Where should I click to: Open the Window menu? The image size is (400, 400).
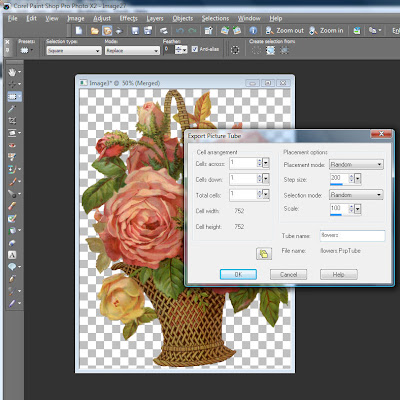tap(249, 18)
